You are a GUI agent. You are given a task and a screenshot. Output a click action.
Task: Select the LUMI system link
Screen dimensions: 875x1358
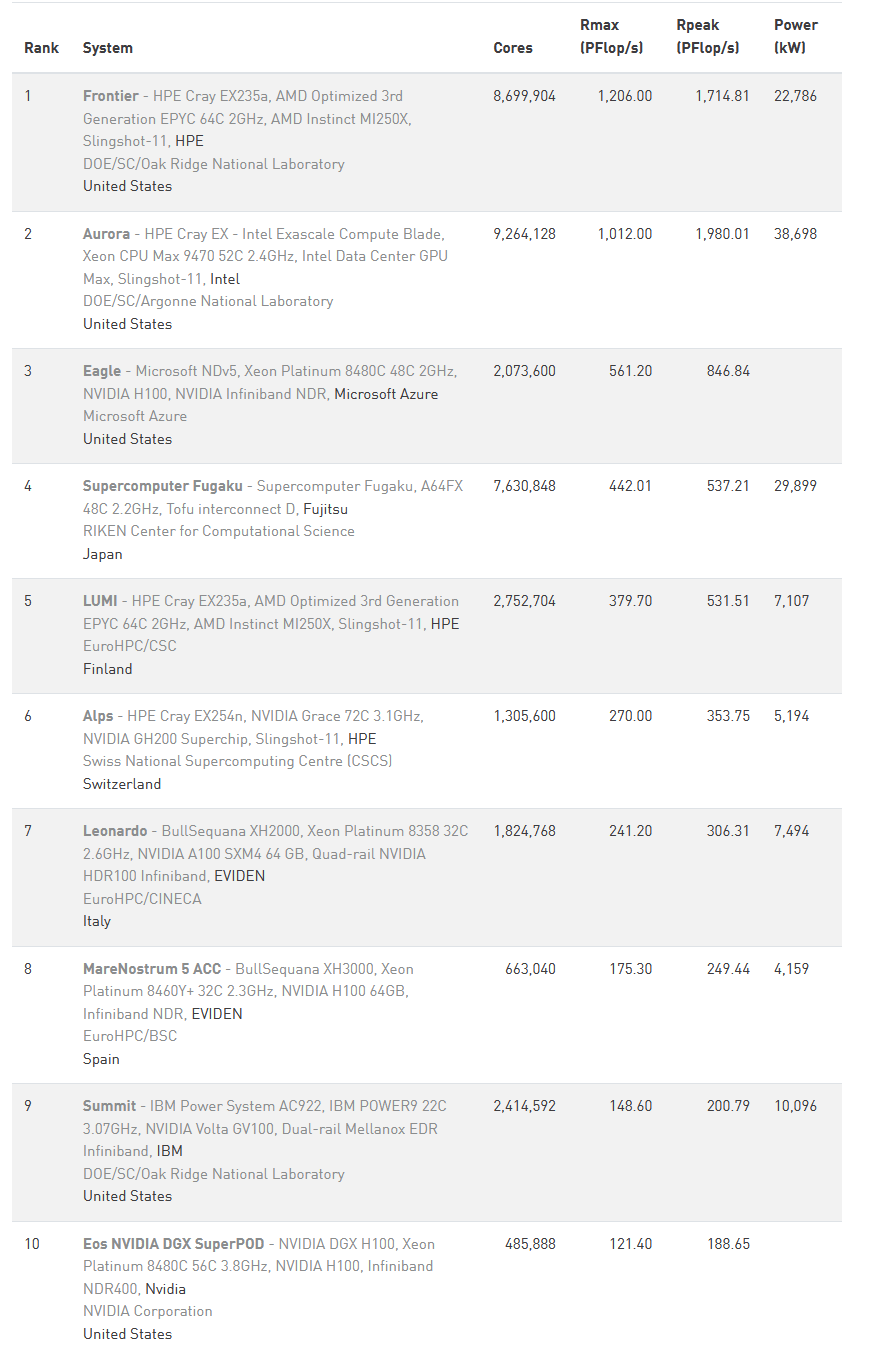tap(100, 601)
